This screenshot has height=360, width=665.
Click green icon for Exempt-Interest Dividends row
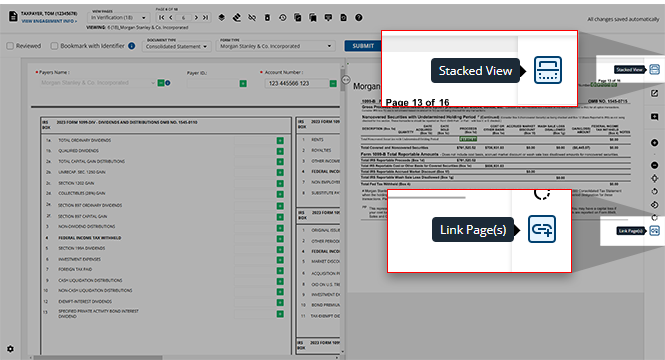[280, 302]
